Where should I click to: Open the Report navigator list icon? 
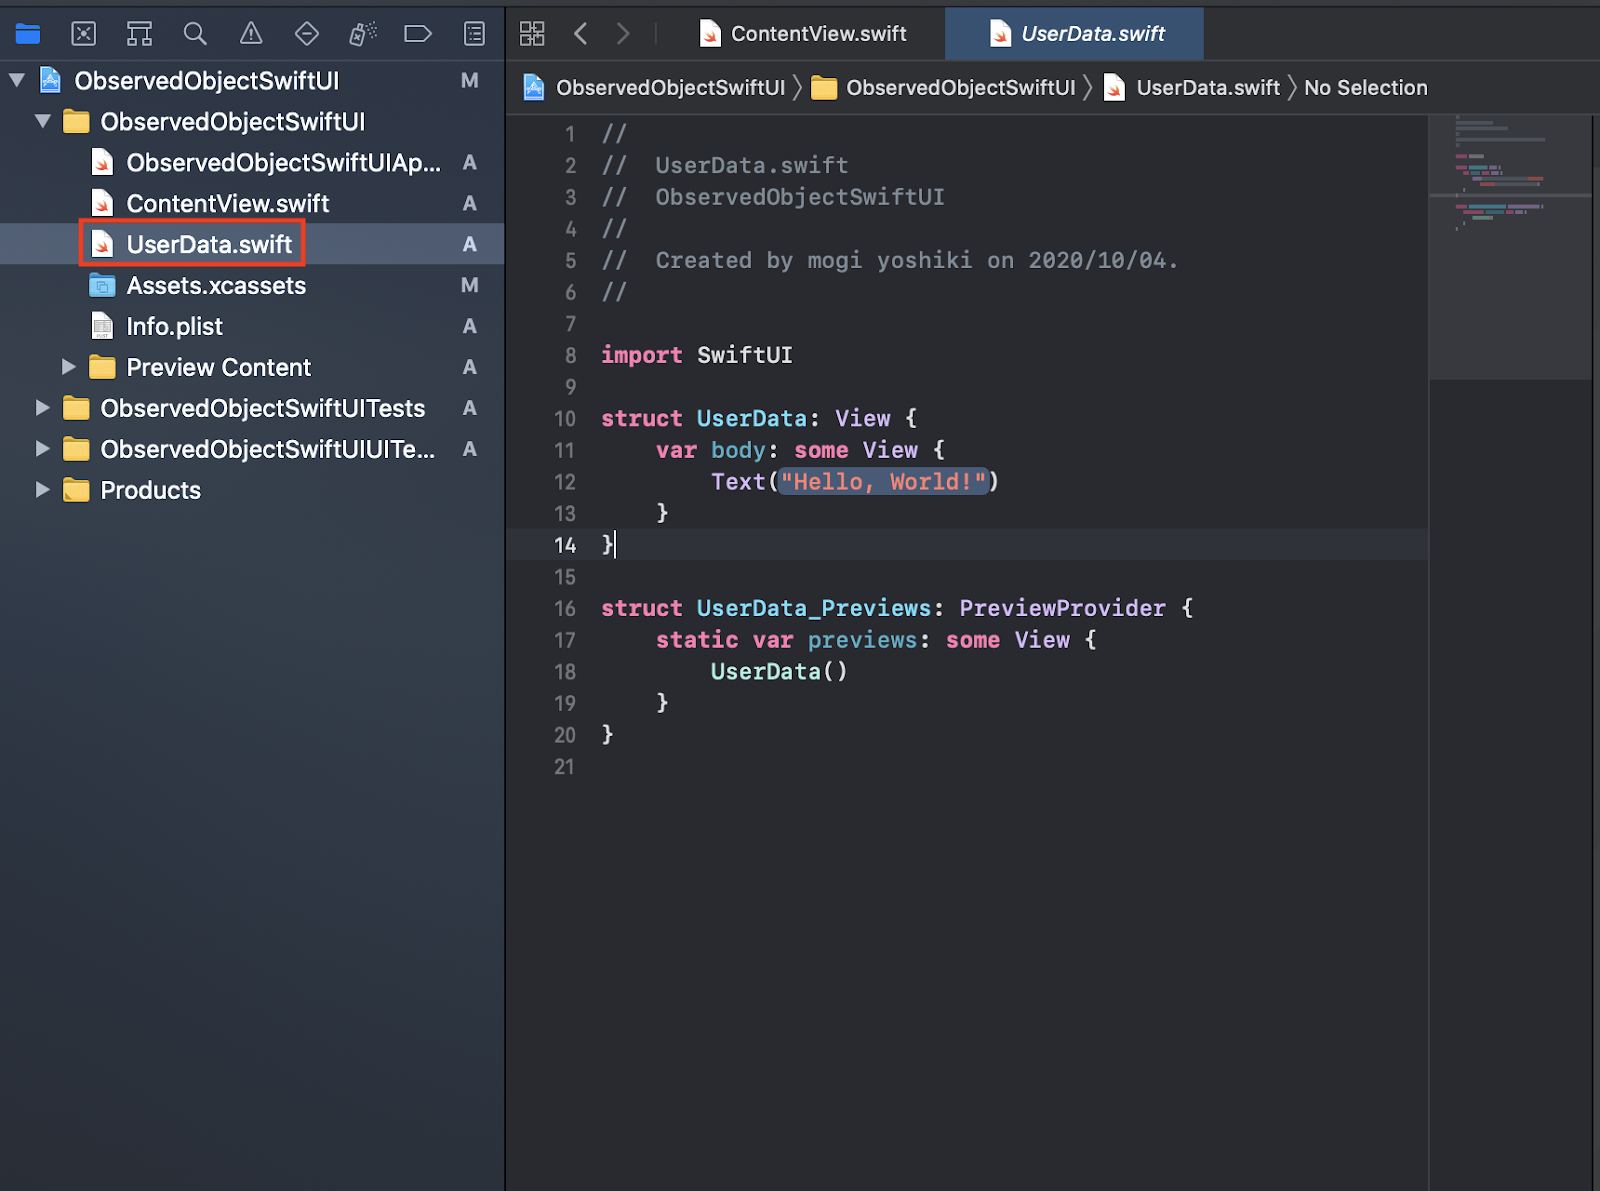click(474, 34)
